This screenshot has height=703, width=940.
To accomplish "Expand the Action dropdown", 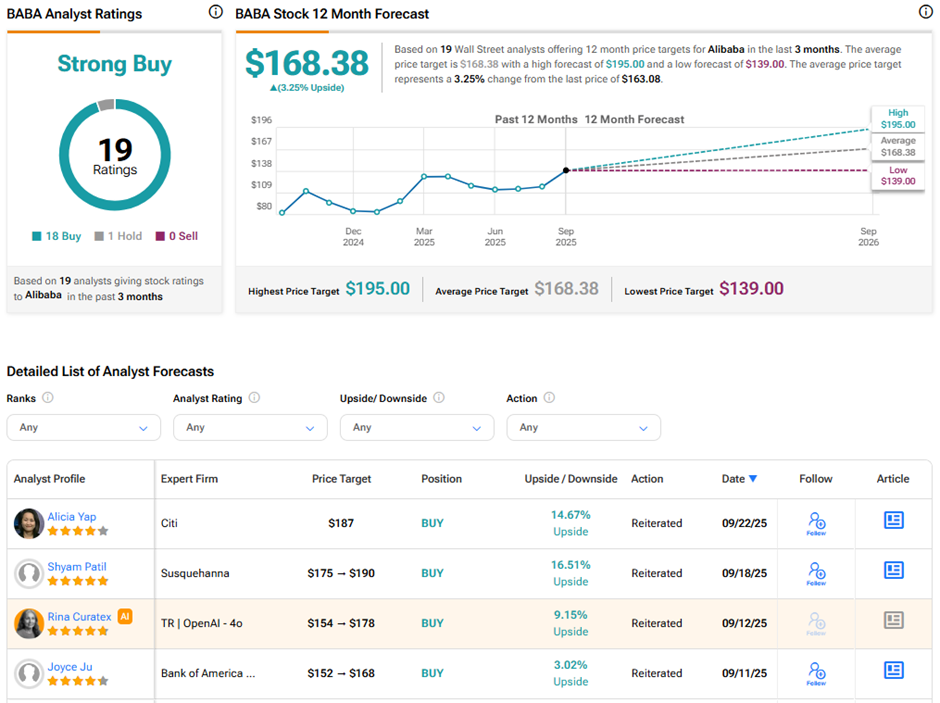I will click(583, 427).
